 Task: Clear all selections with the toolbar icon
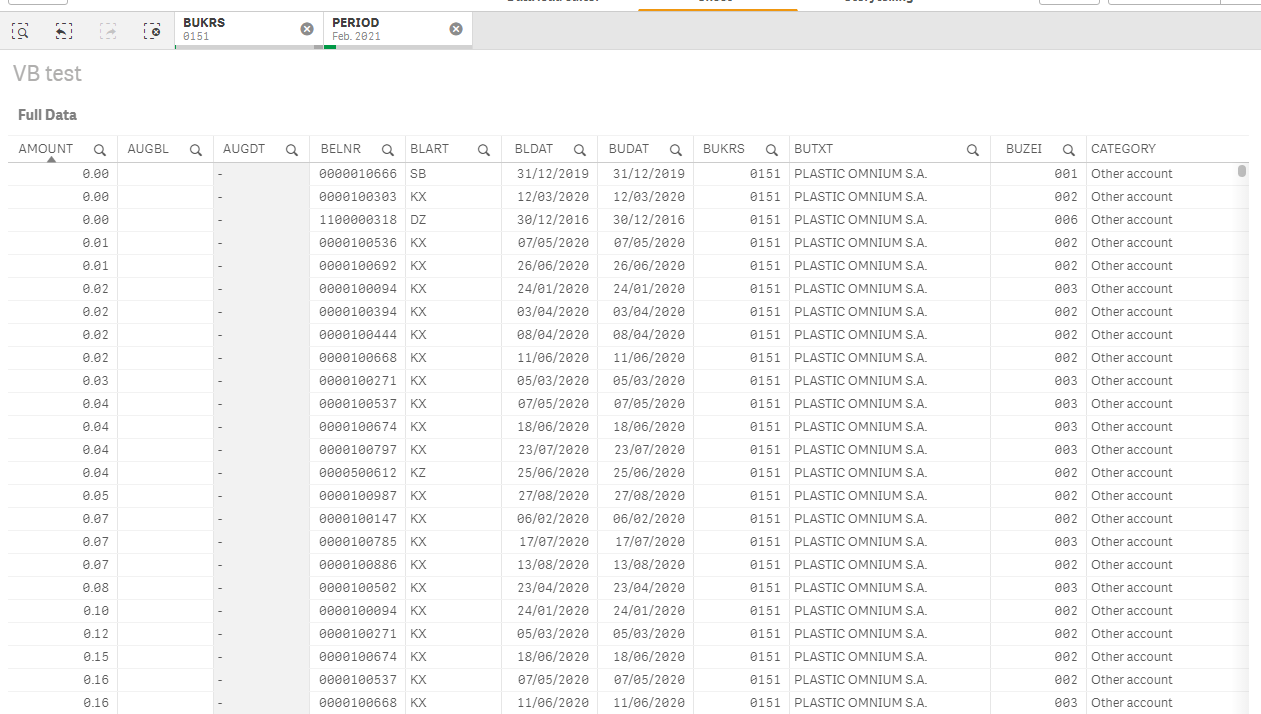(153, 31)
